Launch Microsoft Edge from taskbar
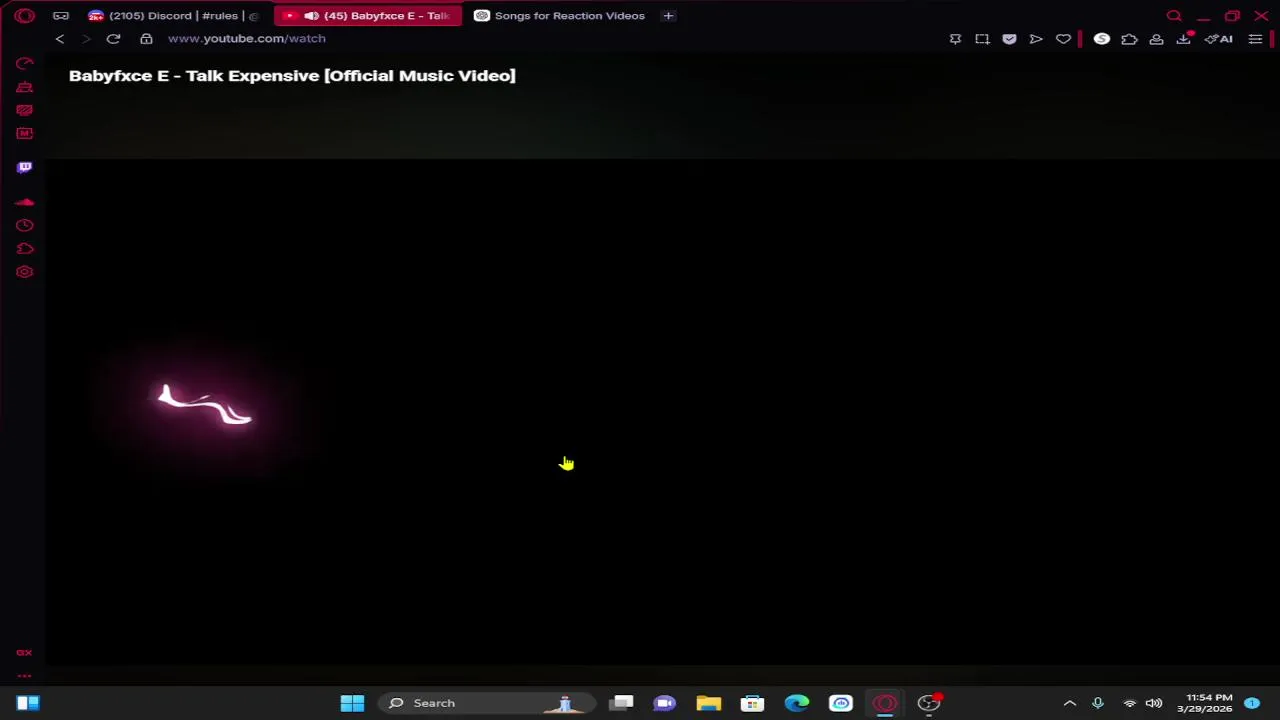The width and height of the screenshot is (1280, 720). click(x=797, y=703)
